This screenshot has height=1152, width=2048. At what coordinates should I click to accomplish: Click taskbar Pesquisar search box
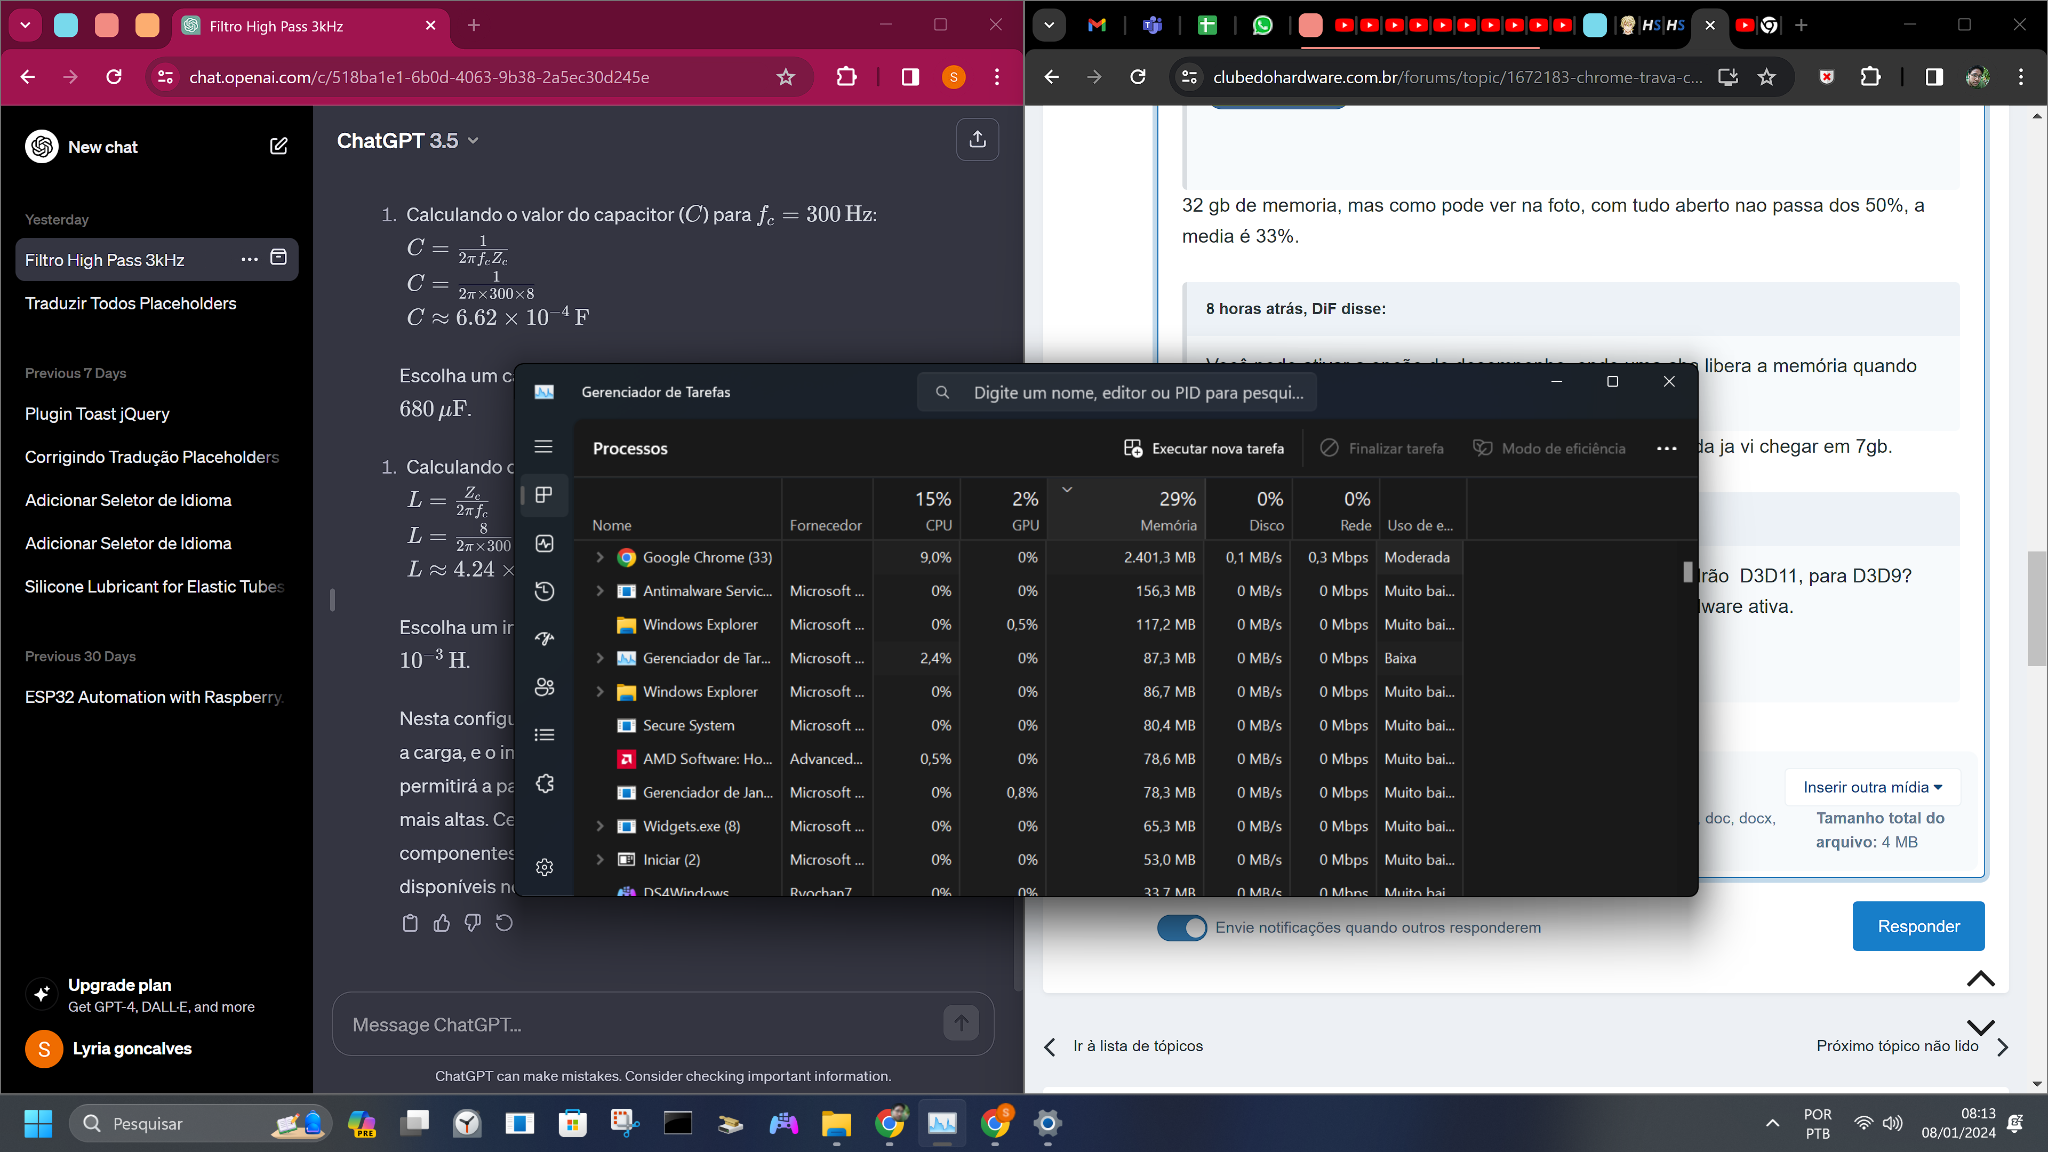pos(200,1123)
